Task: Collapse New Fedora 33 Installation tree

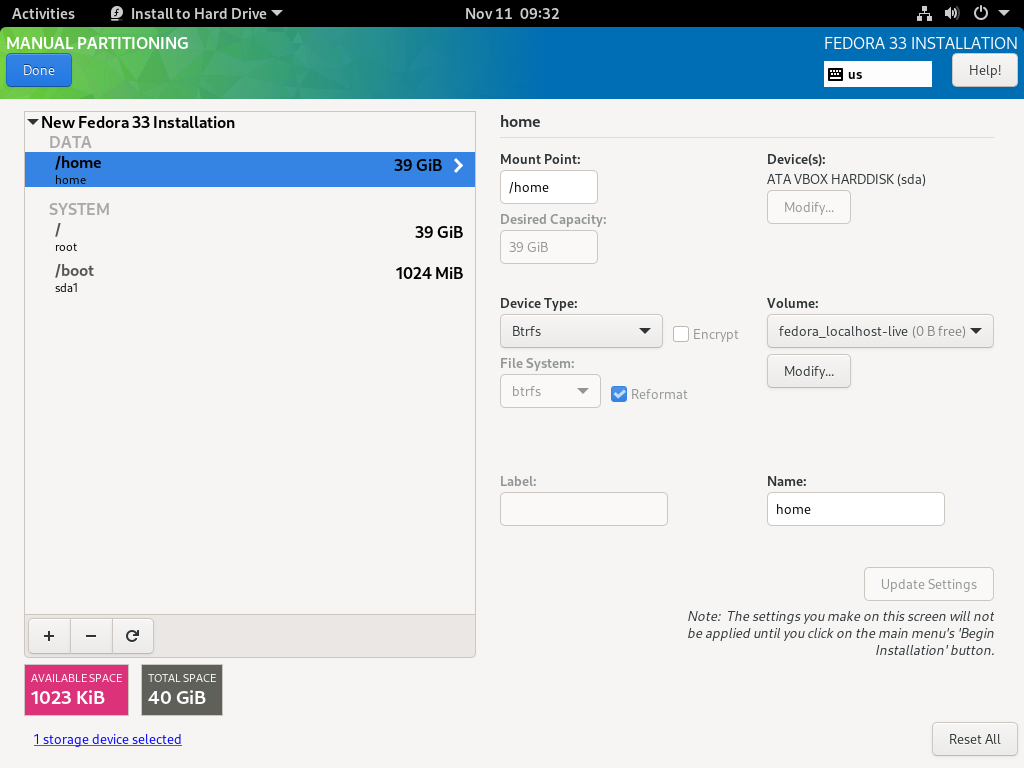Action: pyautogui.click(x=33, y=122)
